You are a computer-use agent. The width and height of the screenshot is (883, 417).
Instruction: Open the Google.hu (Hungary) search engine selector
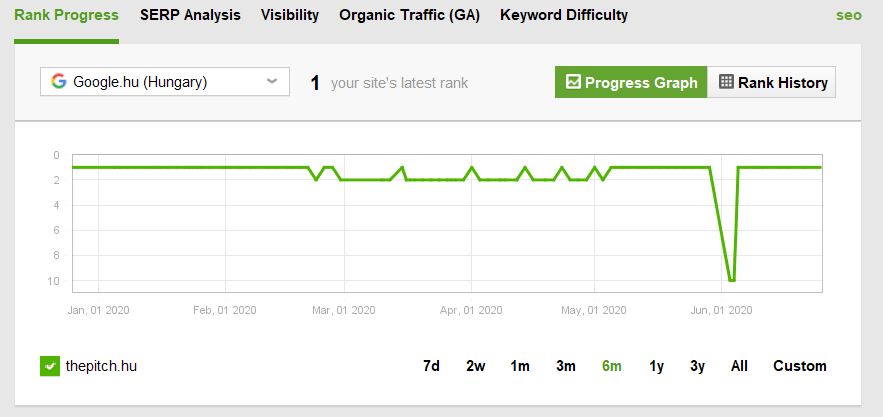pyautogui.click(x=165, y=82)
